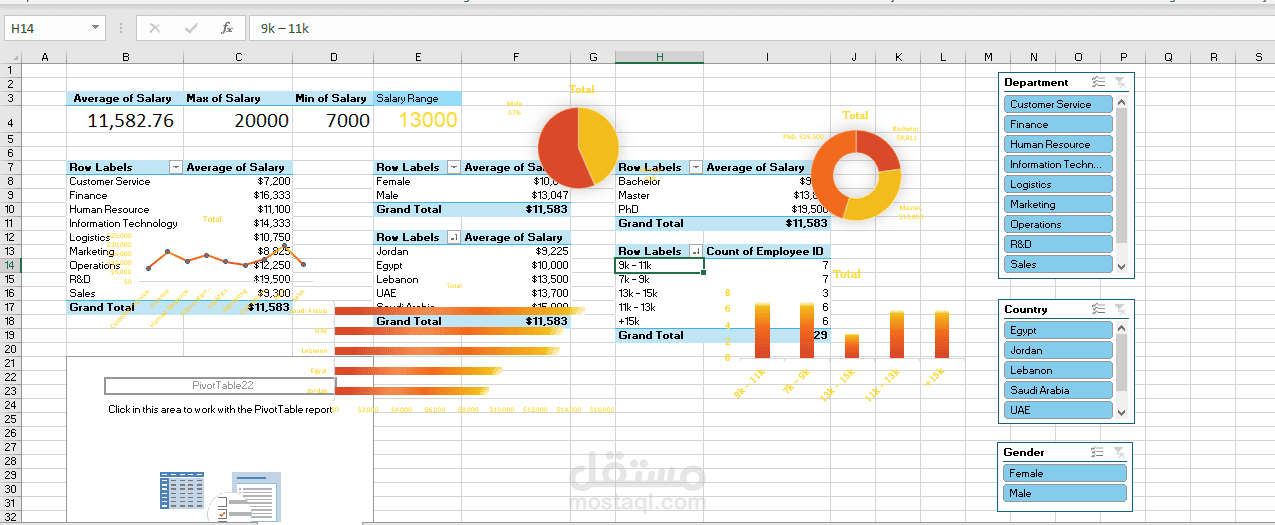The width and height of the screenshot is (1275, 525).
Task: Open the Row Labels filter in the department pivot
Action: click(176, 167)
